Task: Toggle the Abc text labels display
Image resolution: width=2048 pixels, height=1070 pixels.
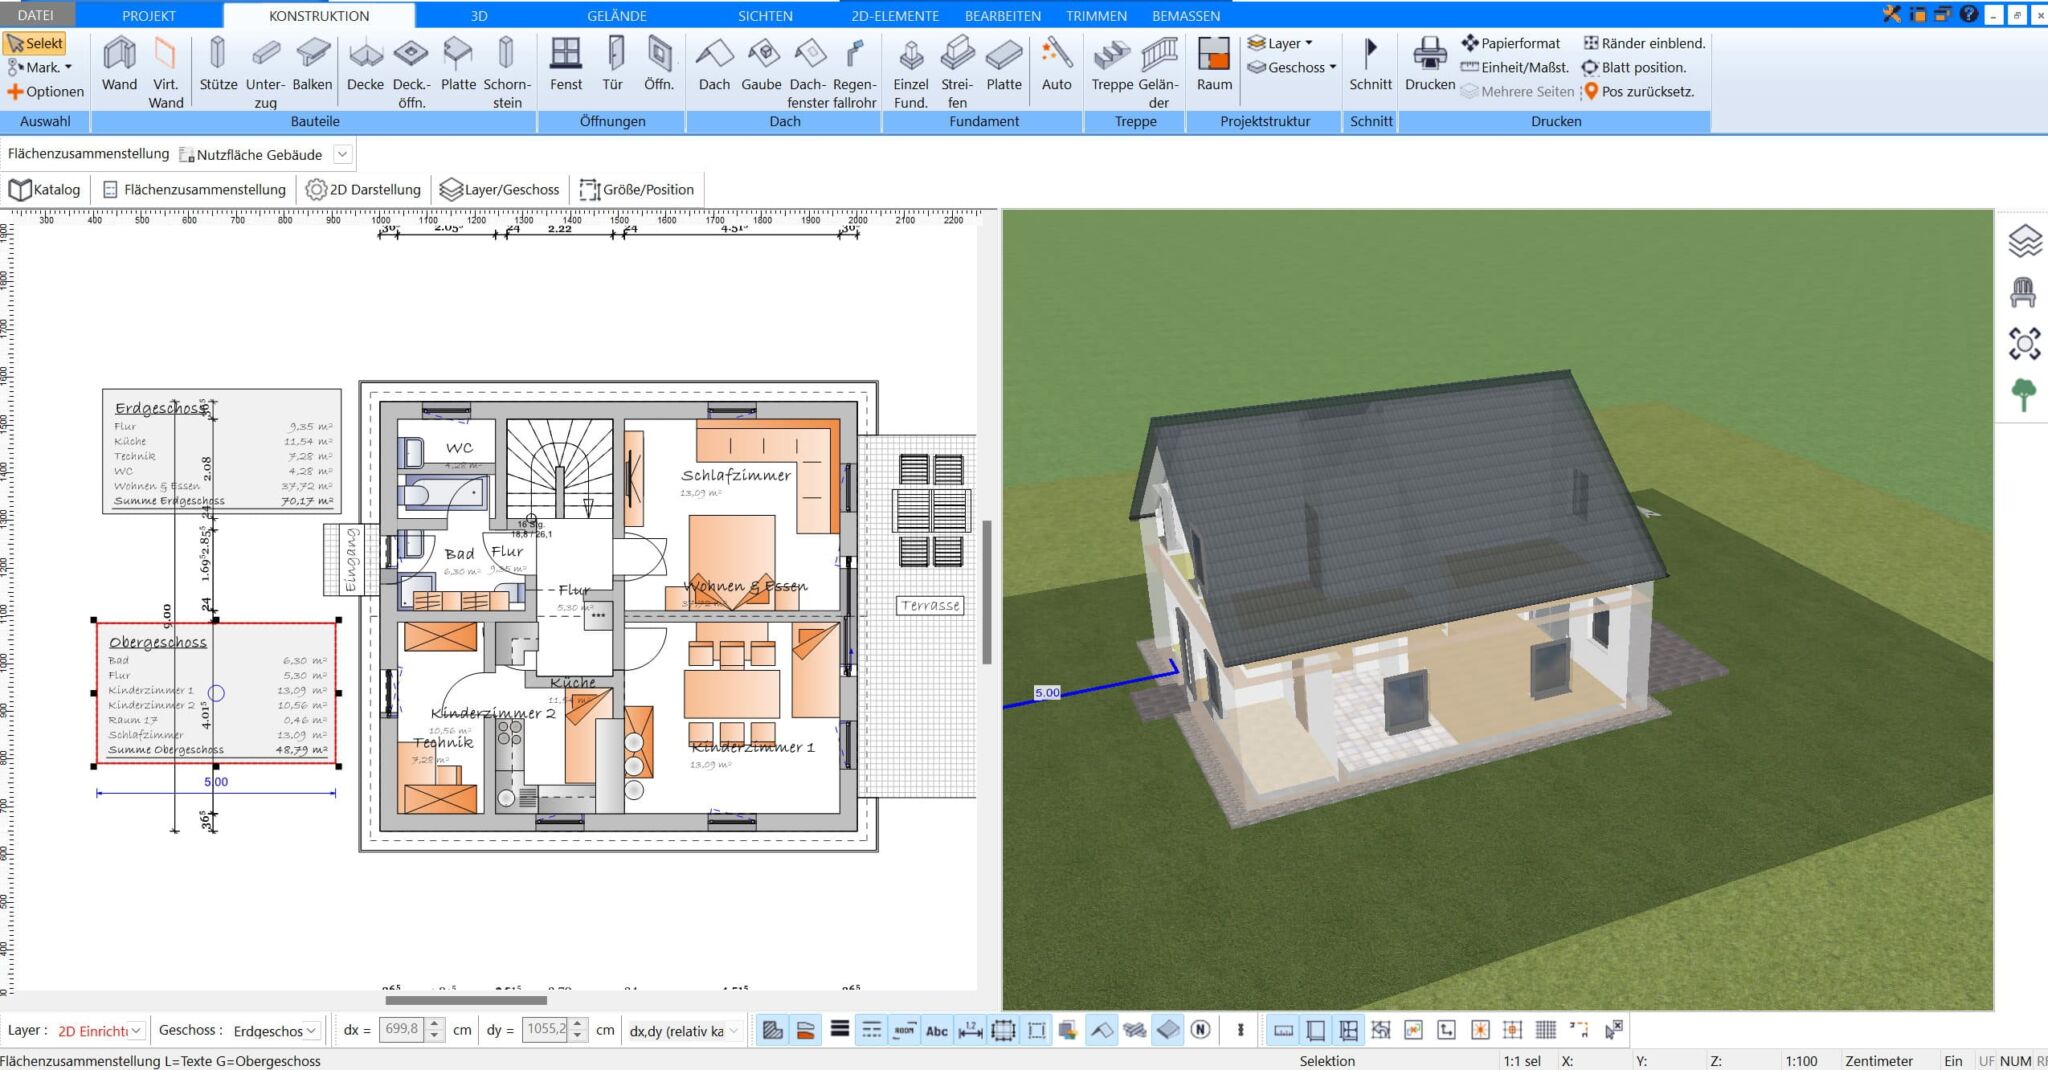Action: pyautogui.click(x=937, y=1029)
